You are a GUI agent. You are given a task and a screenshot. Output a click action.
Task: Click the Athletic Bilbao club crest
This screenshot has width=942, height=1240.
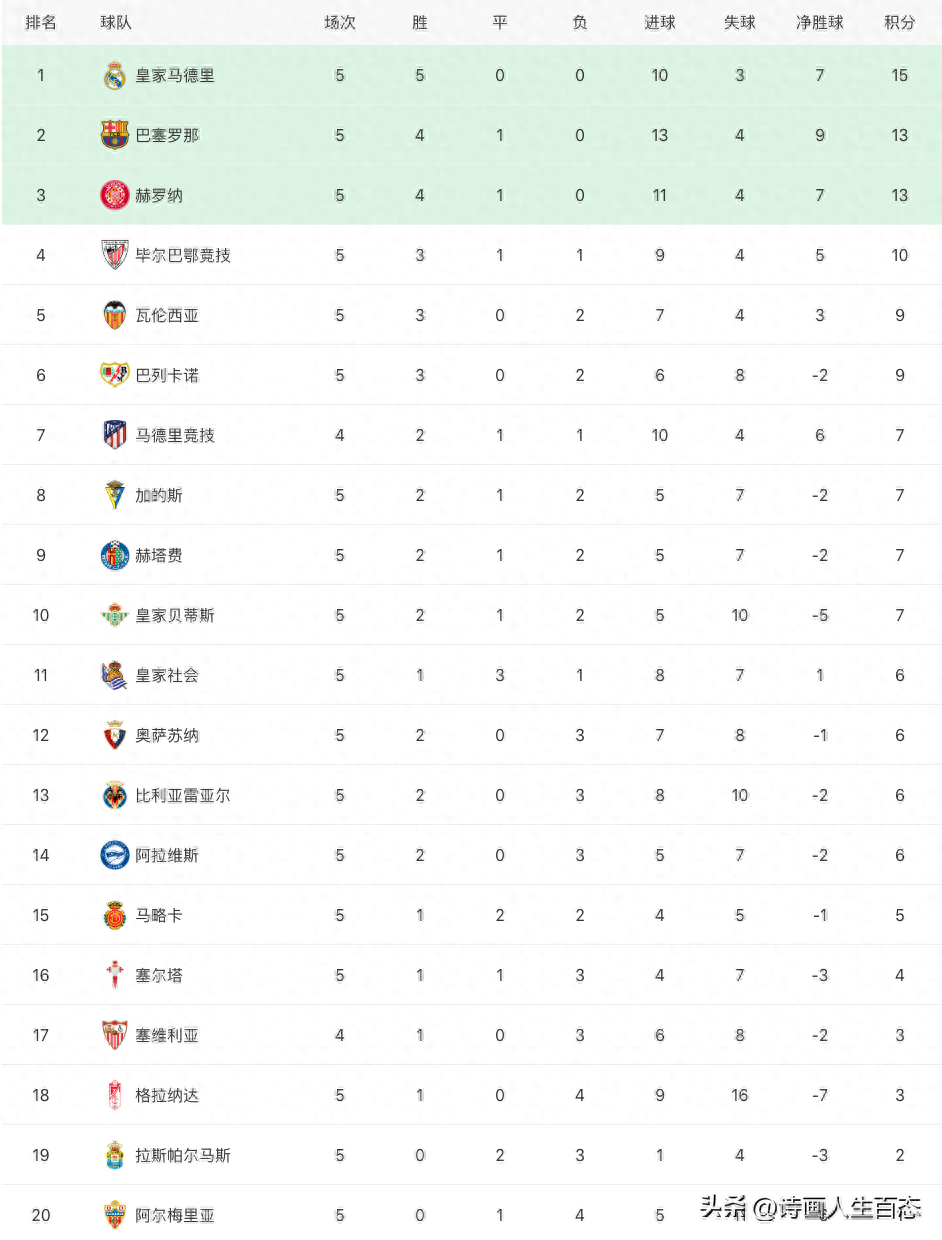tap(115, 255)
